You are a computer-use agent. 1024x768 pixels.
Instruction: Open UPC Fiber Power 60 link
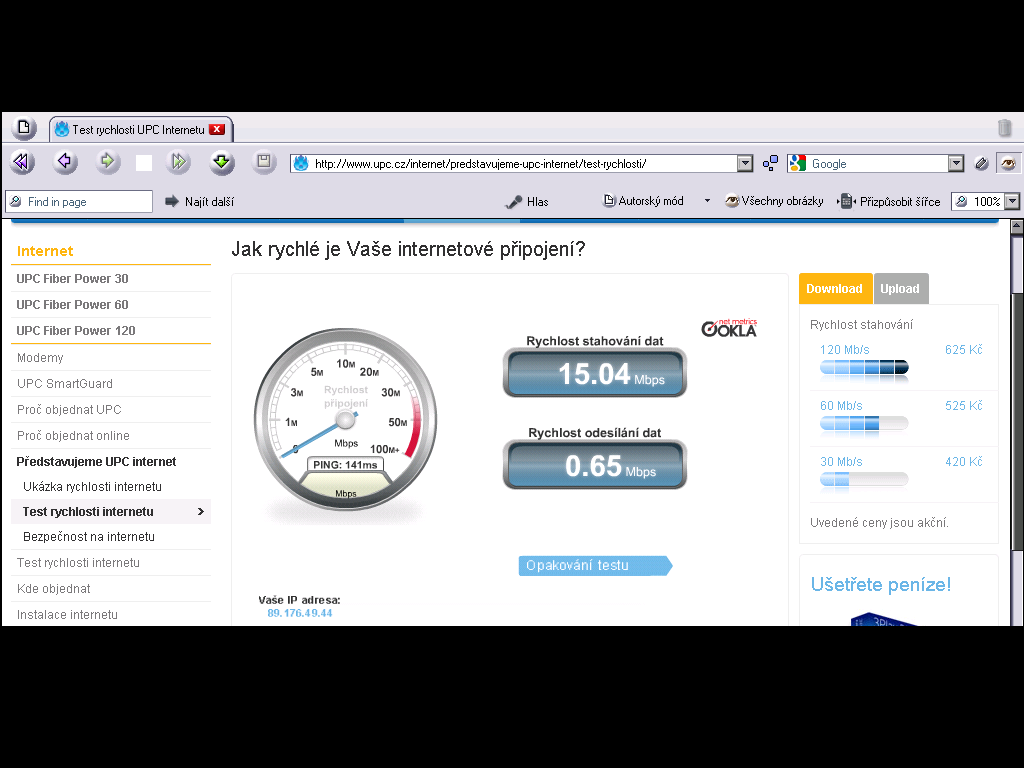72,305
